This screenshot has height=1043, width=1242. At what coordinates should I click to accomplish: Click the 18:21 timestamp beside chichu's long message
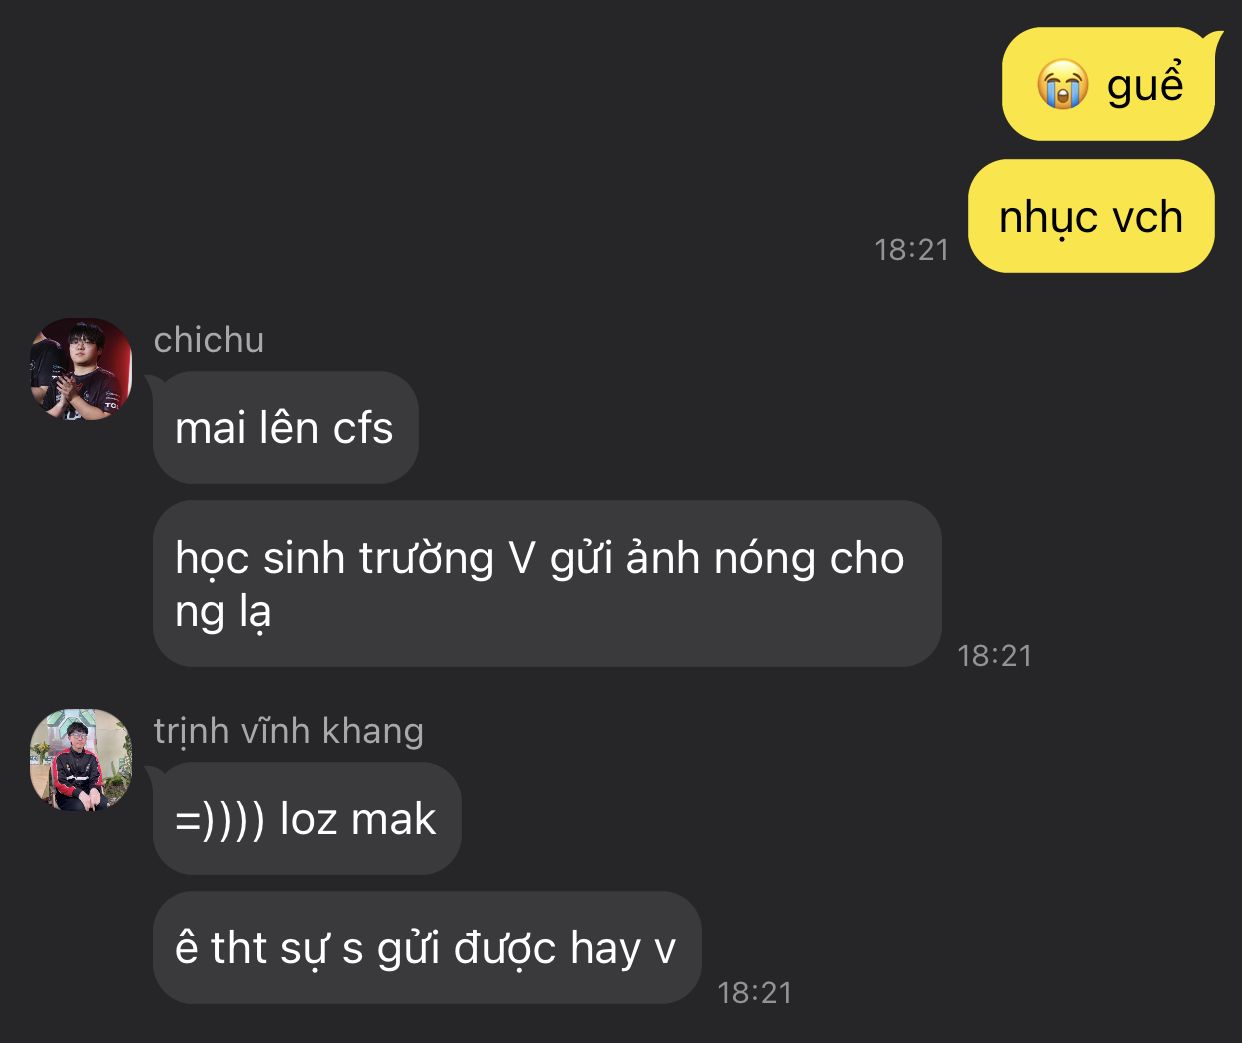pyautogui.click(x=994, y=655)
